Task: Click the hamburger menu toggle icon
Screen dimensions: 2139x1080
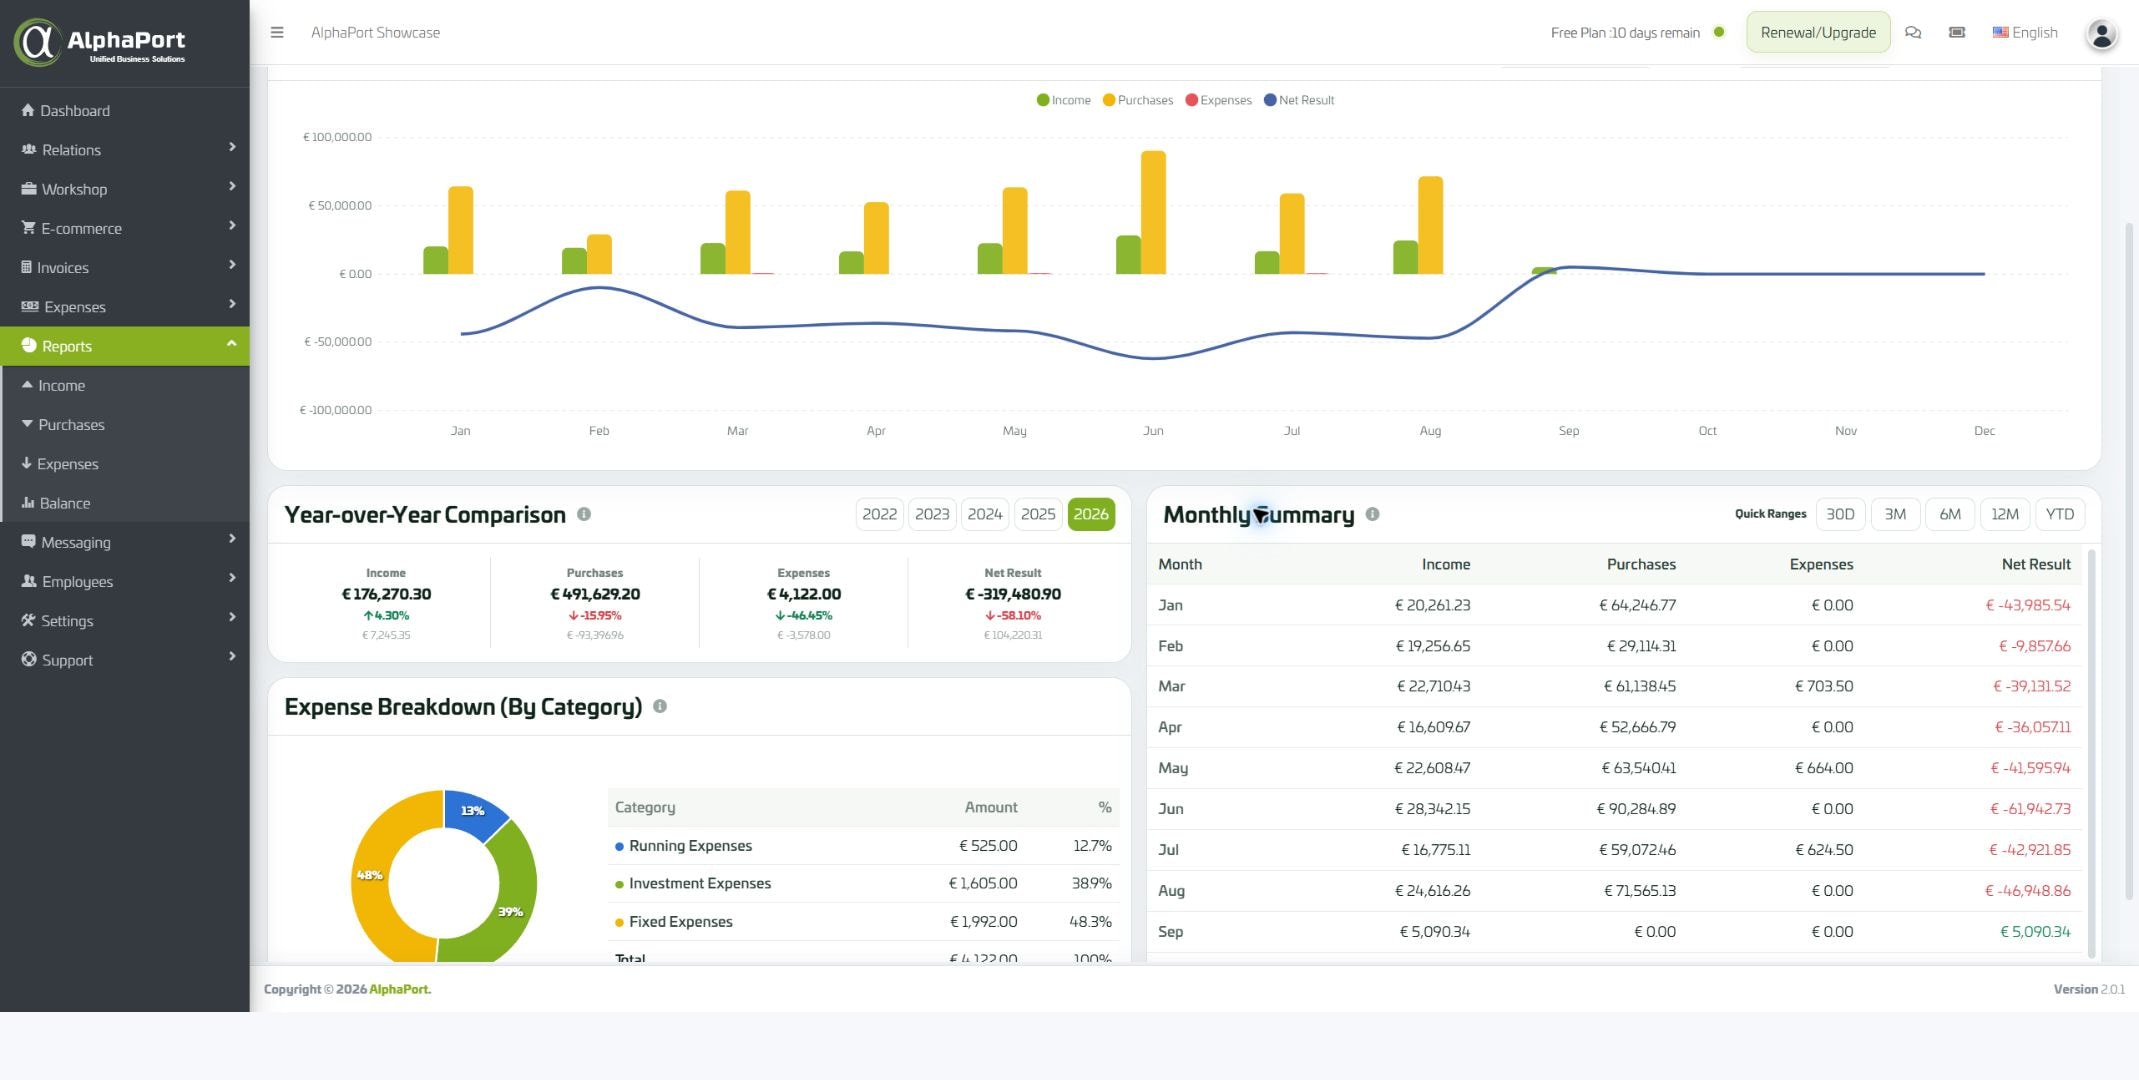Action: [x=277, y=32]
